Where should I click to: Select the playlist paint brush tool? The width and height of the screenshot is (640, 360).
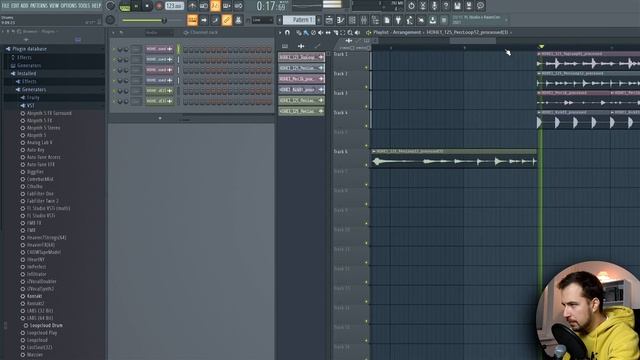pyautogui.click(x=306, y=33)
